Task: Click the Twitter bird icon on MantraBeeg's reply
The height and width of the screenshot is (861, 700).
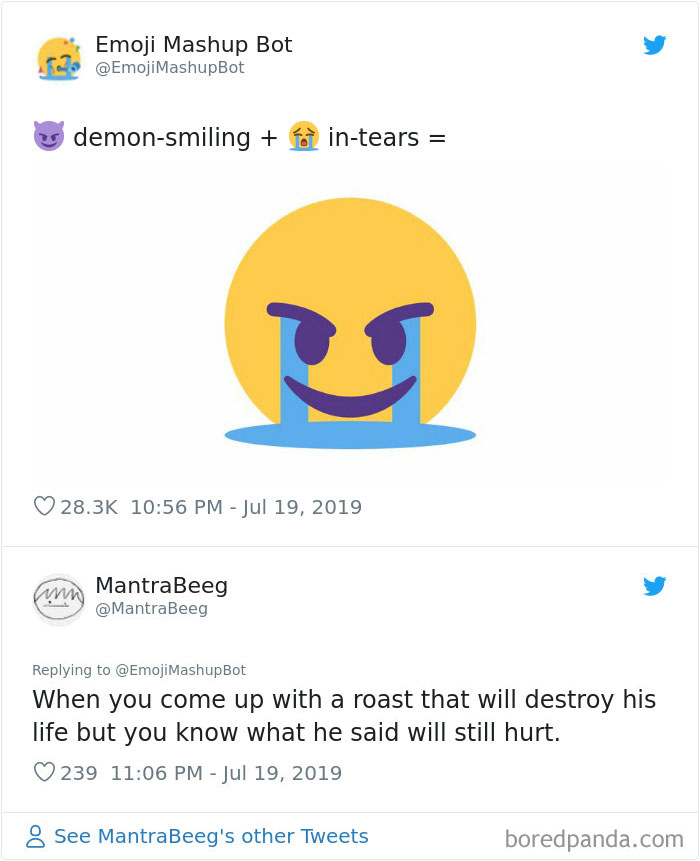Action: tap(655, 587)
